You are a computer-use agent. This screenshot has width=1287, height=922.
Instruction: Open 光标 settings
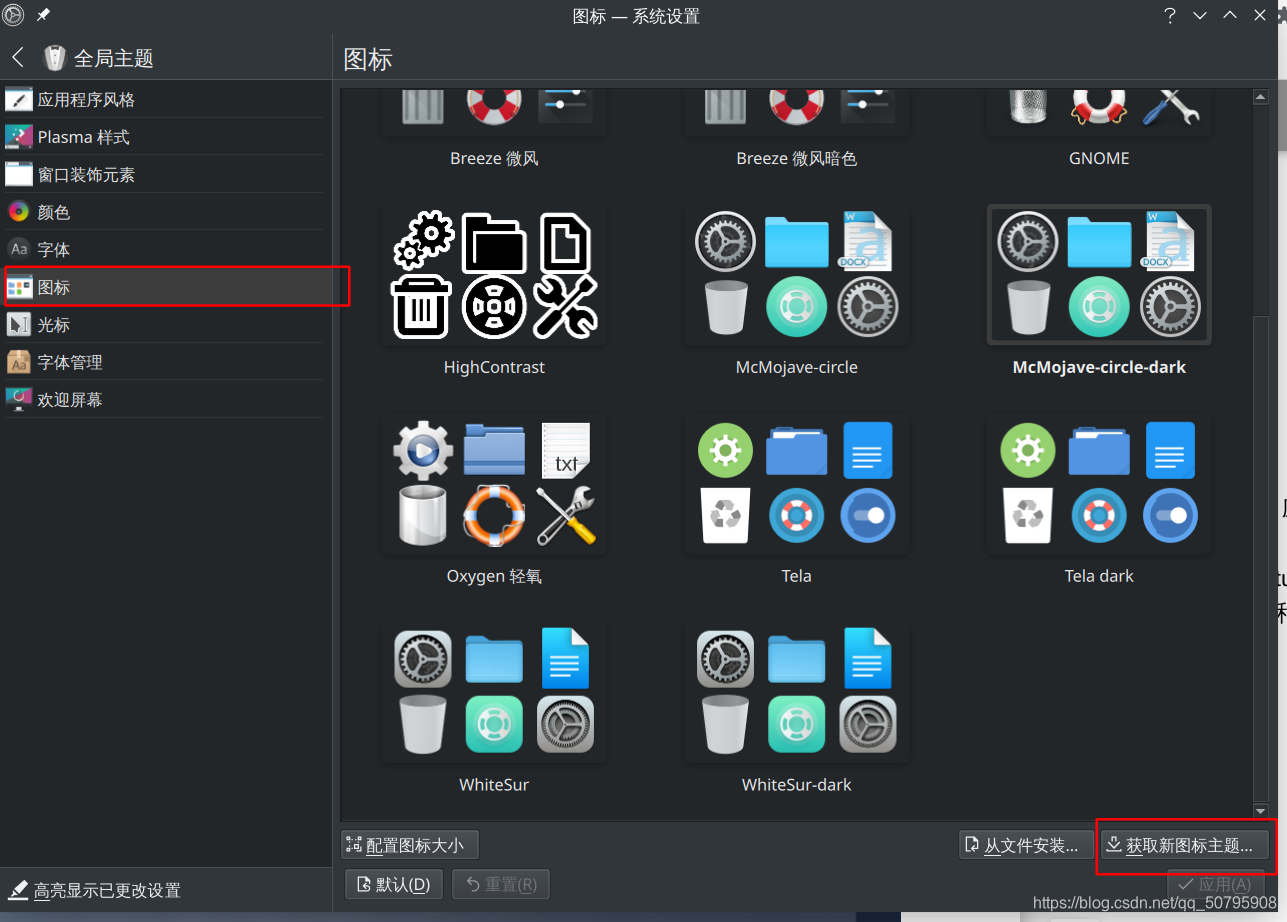[165, 324]
